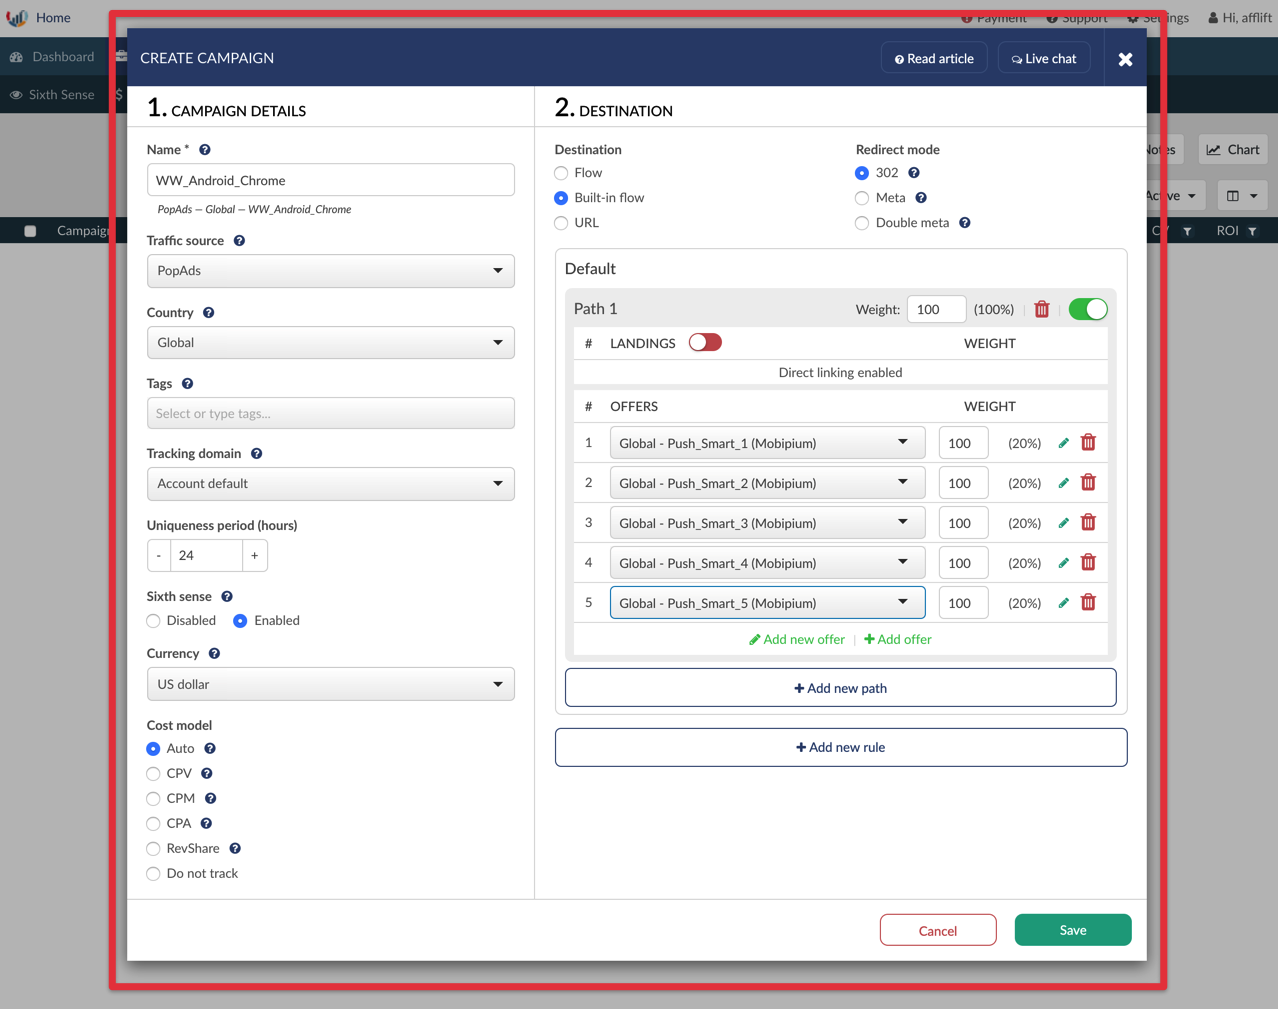Select Flow destination option
The width and height of the screenshot is (1278, 1009).
561,173
